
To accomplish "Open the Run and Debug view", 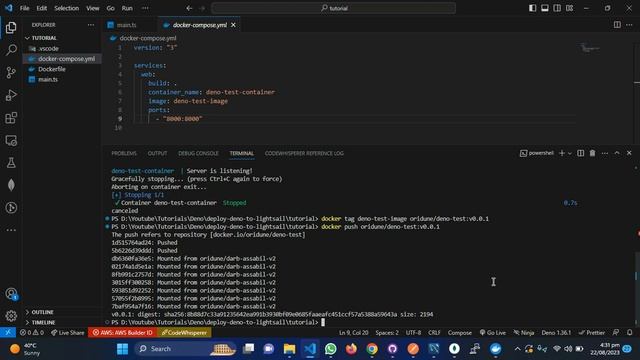I will (x=11, y=95).
